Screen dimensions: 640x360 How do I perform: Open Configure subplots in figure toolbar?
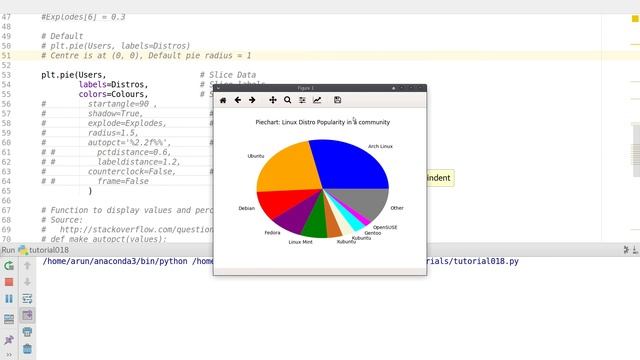[302, 100]
